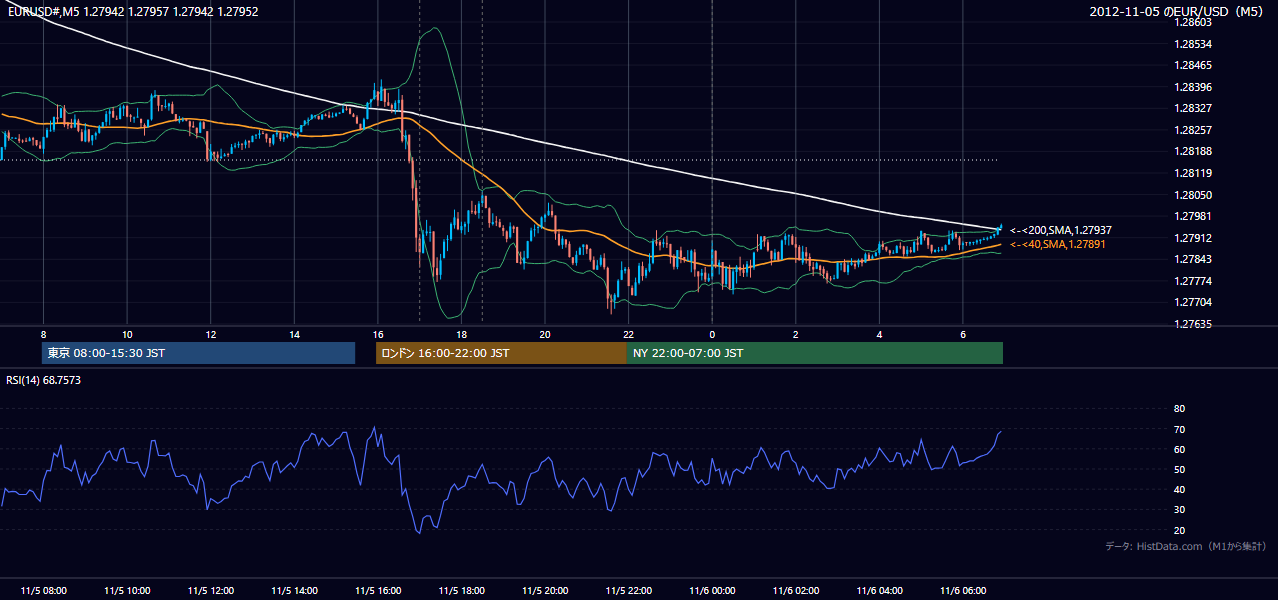Select the Tokyo 08:00-15:30 JST session bar
Image resolution: width=1278 pixels, height=600 pixels.
[x=198, y=353]
